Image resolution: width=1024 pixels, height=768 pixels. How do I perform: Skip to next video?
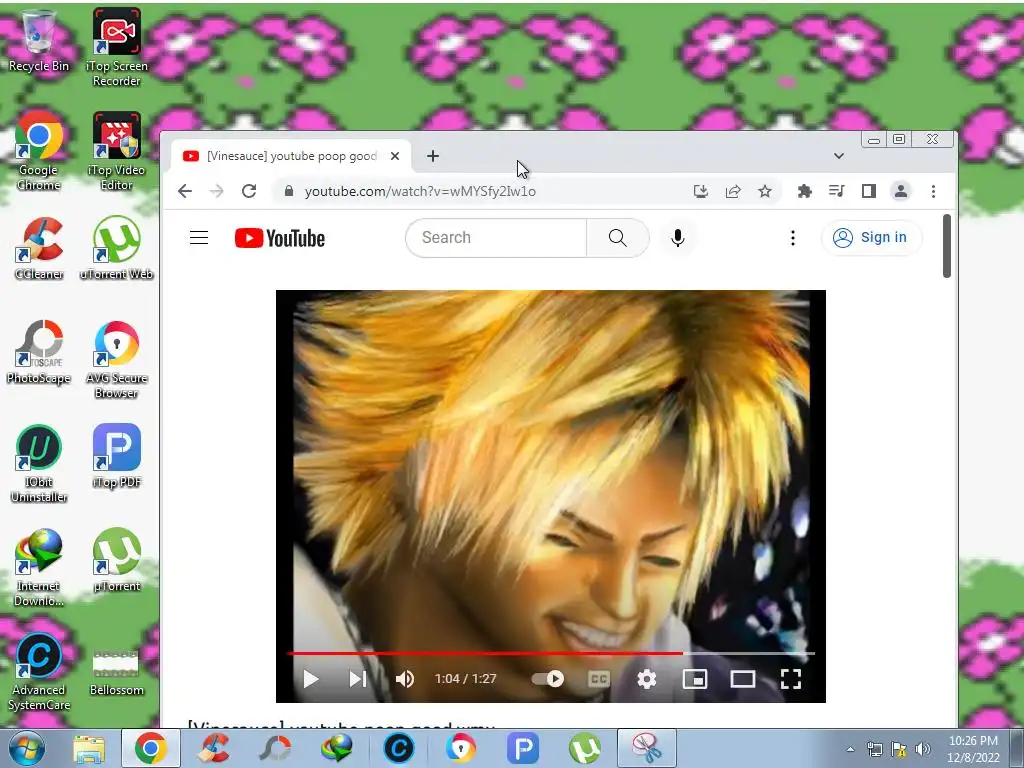pyautogui.click(x=357, y=679)
